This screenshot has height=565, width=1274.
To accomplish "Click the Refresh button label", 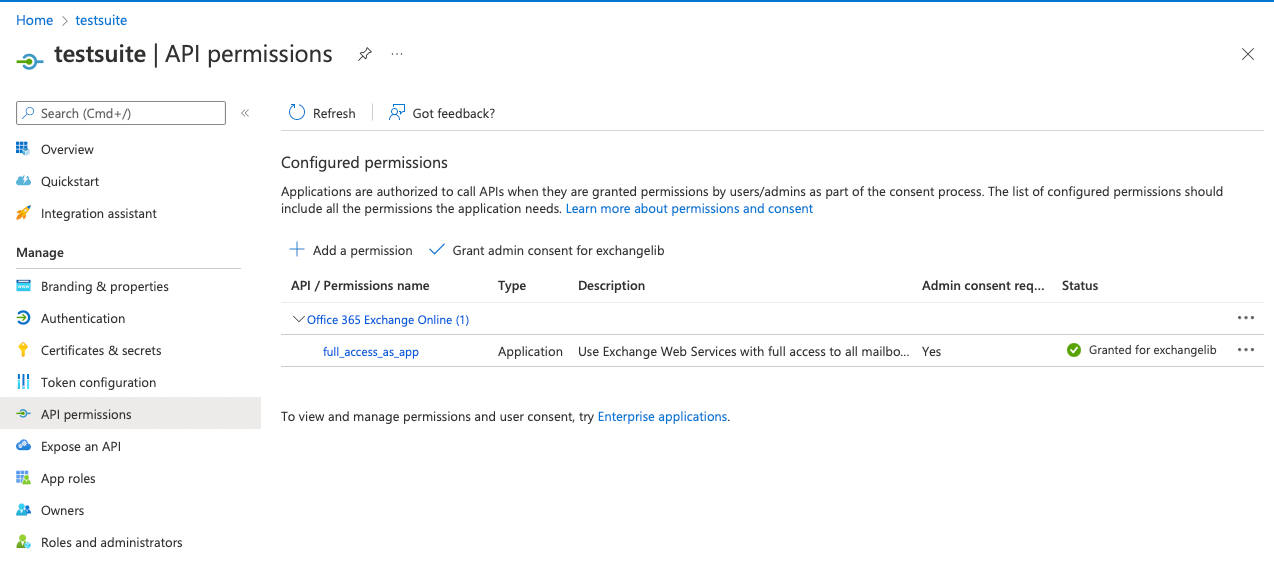I will click(x=334, y=113).
